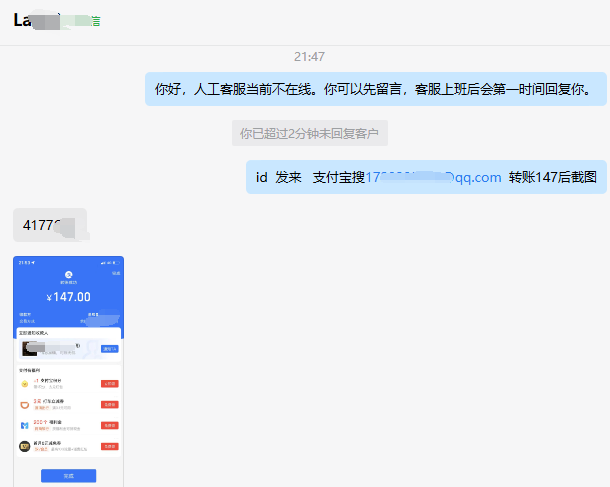Image resolution: width=610 pixels, height=487 pixels.
Task: Select the auto-reply message starting 你好，人工客服
Action: (x=376, y=89)
